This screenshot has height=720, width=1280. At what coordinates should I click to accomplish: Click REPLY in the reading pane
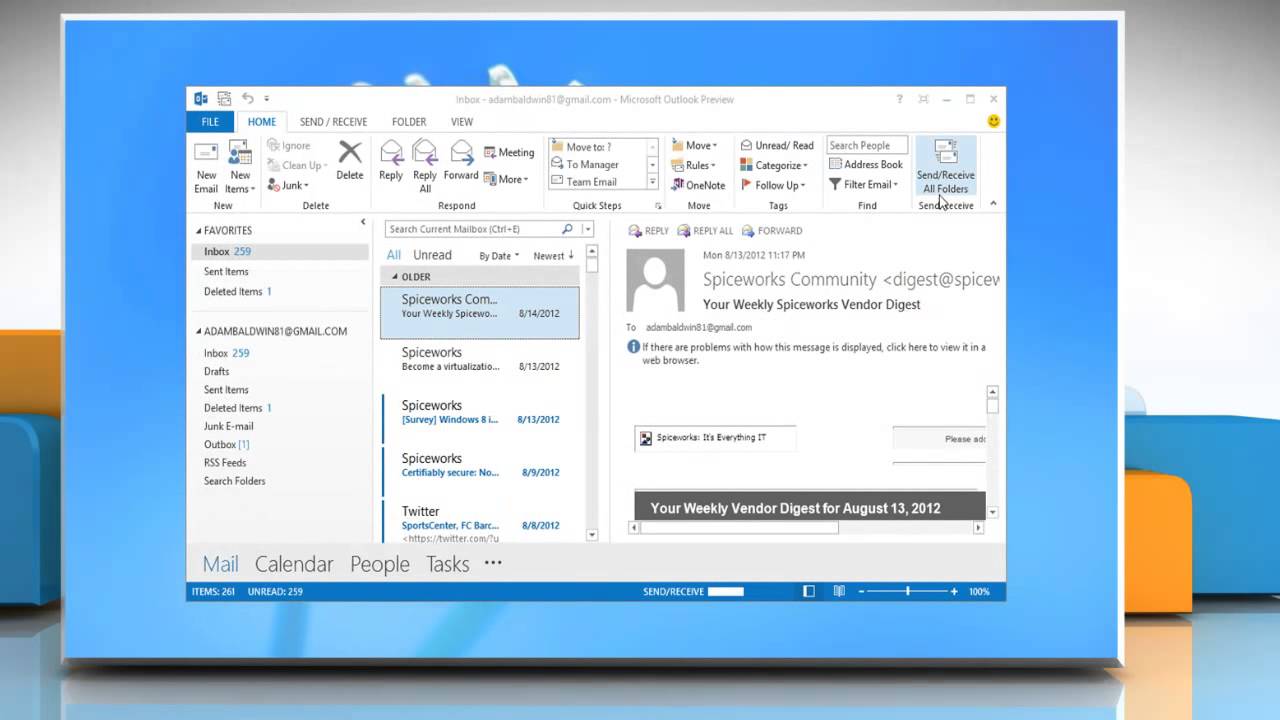(x=648, y=230)
